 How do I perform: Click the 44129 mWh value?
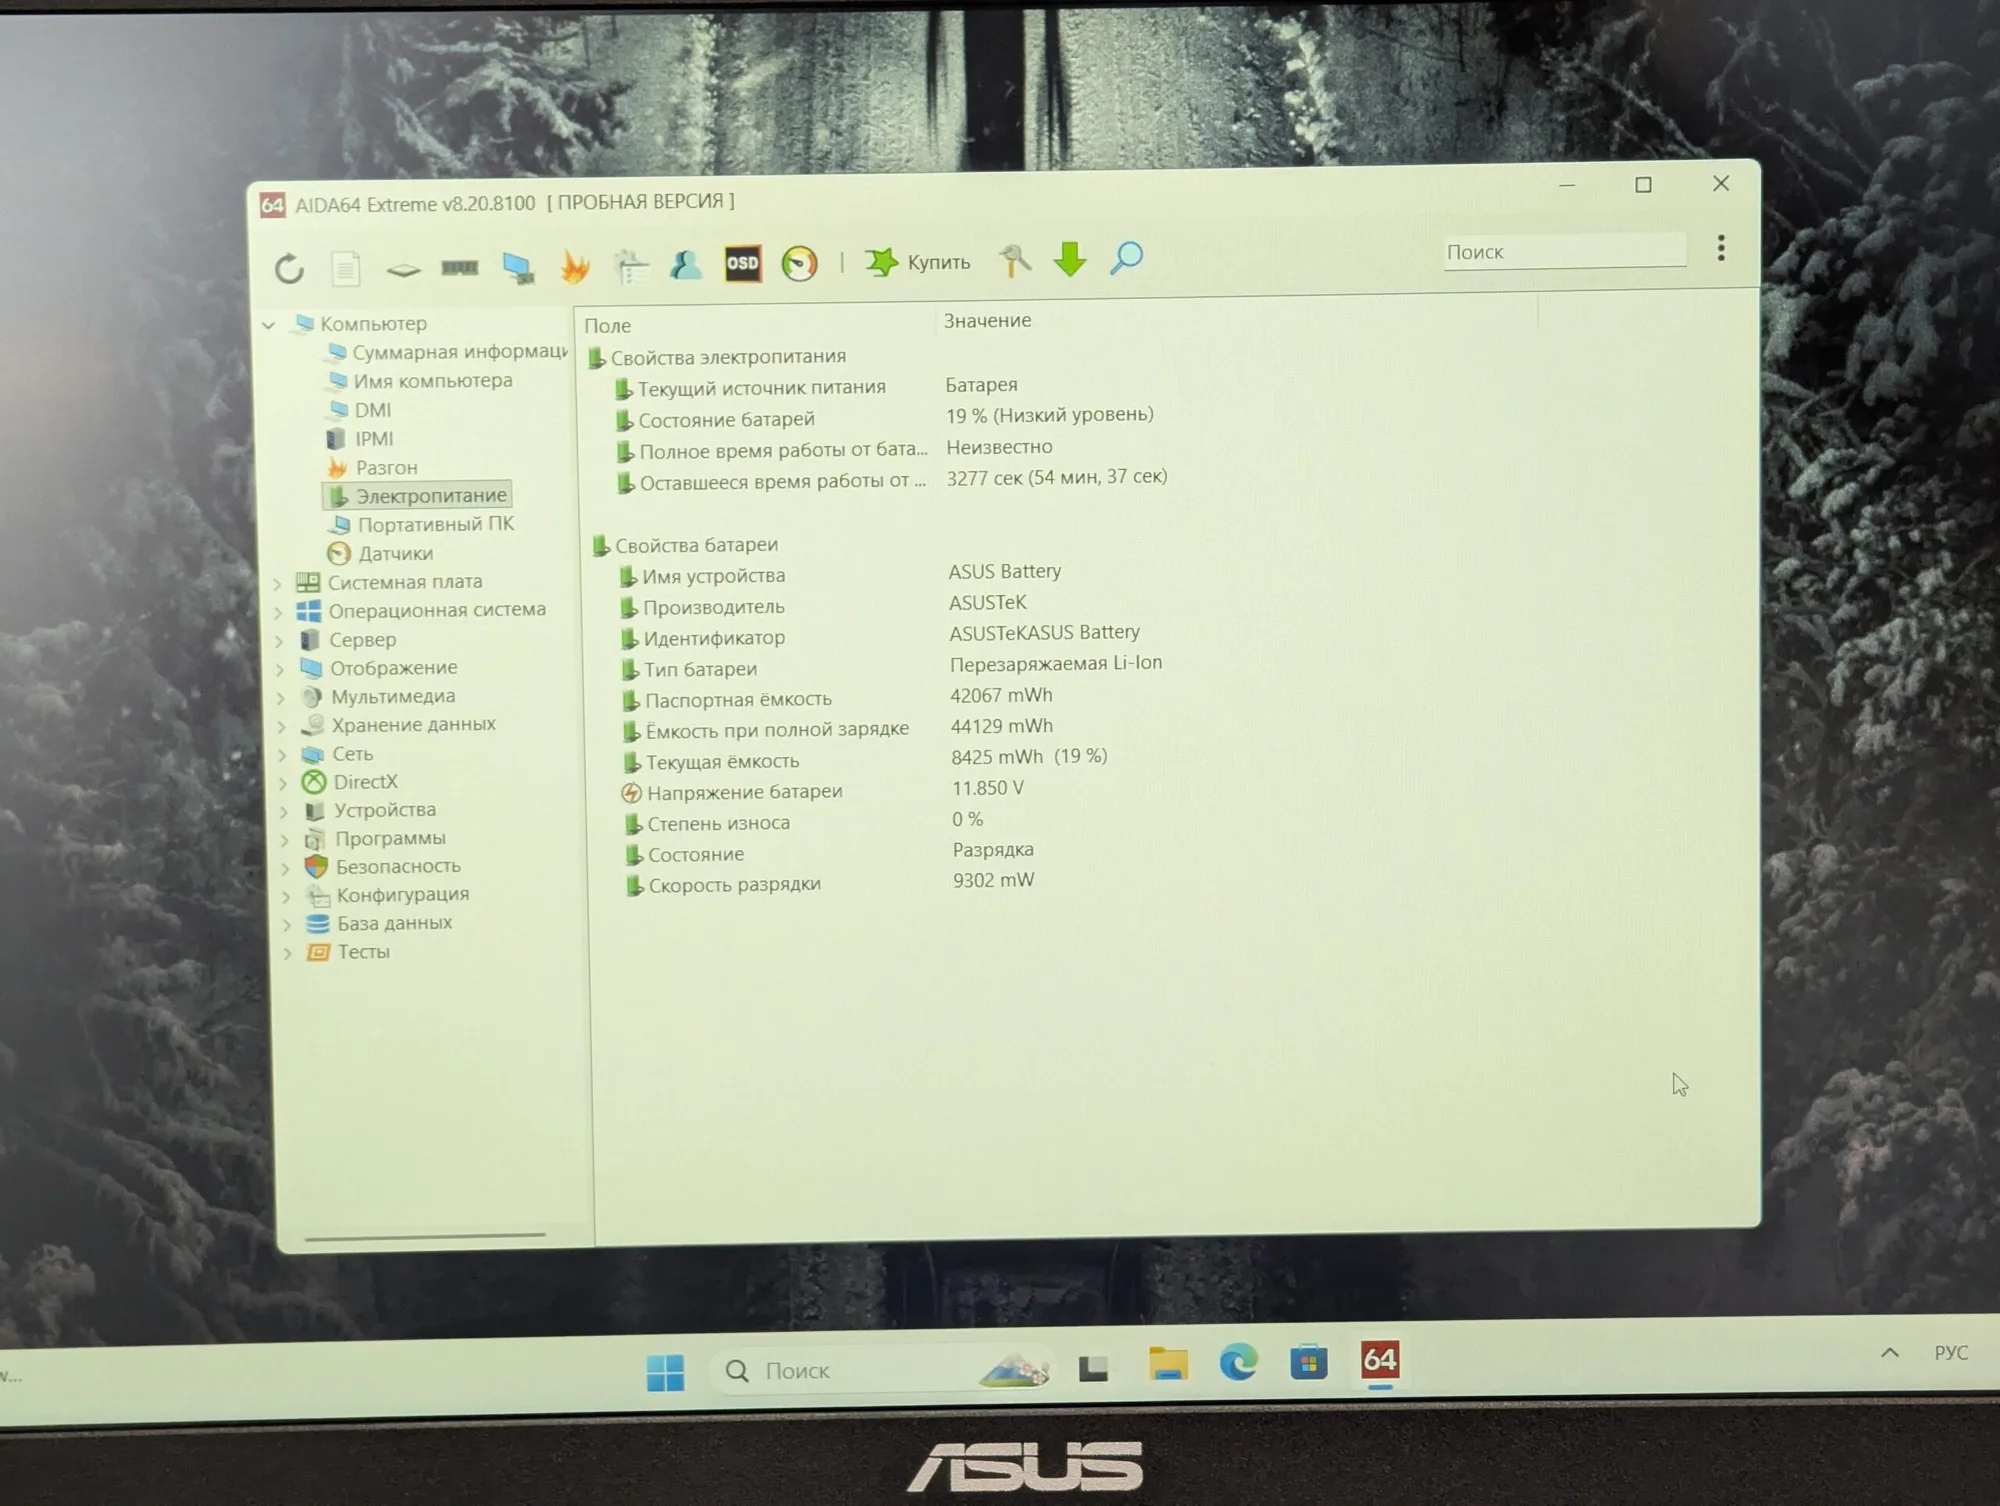pyautogui.click(x=1001, y=726)
